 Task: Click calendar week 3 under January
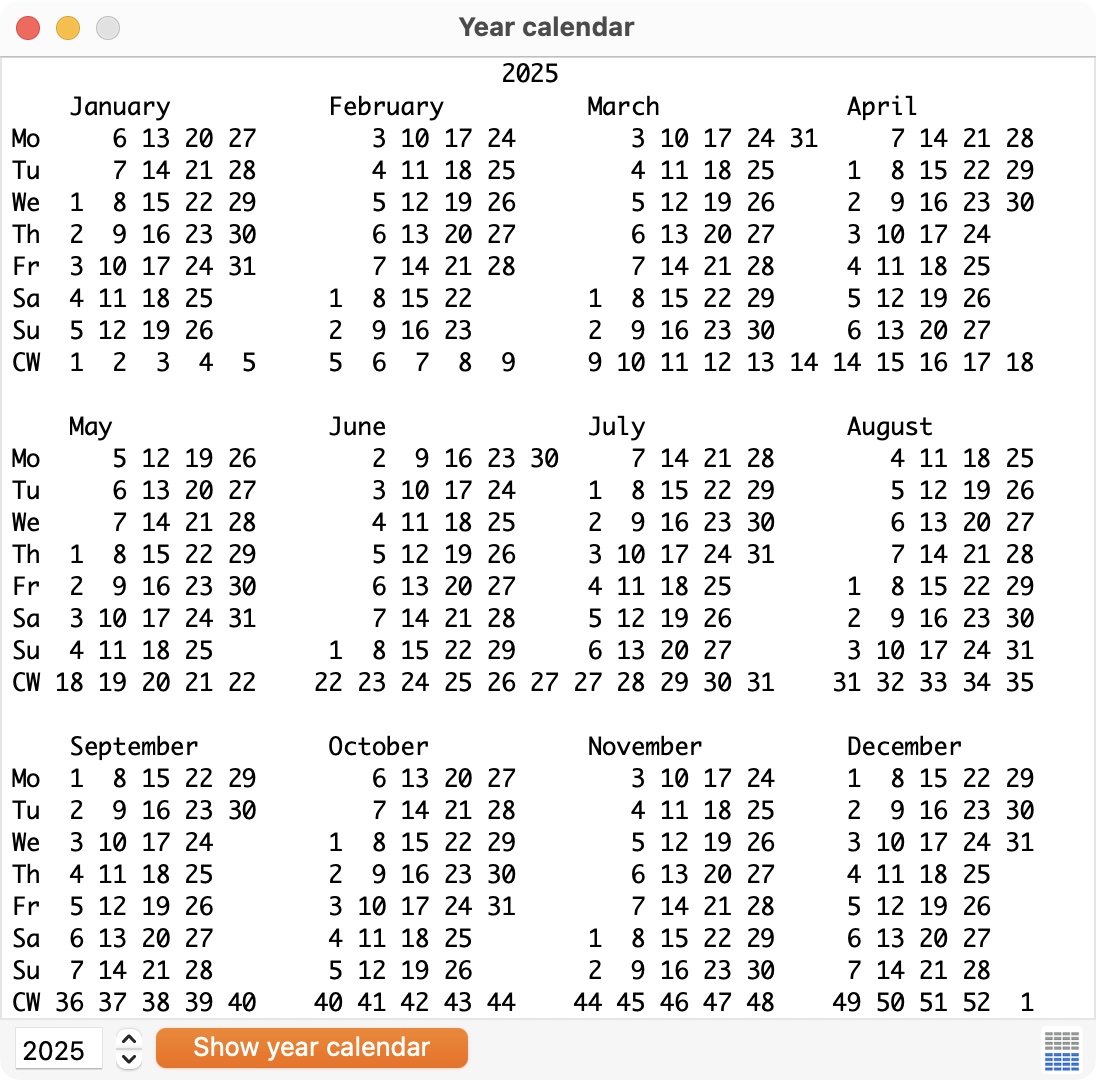click(163, 363)
